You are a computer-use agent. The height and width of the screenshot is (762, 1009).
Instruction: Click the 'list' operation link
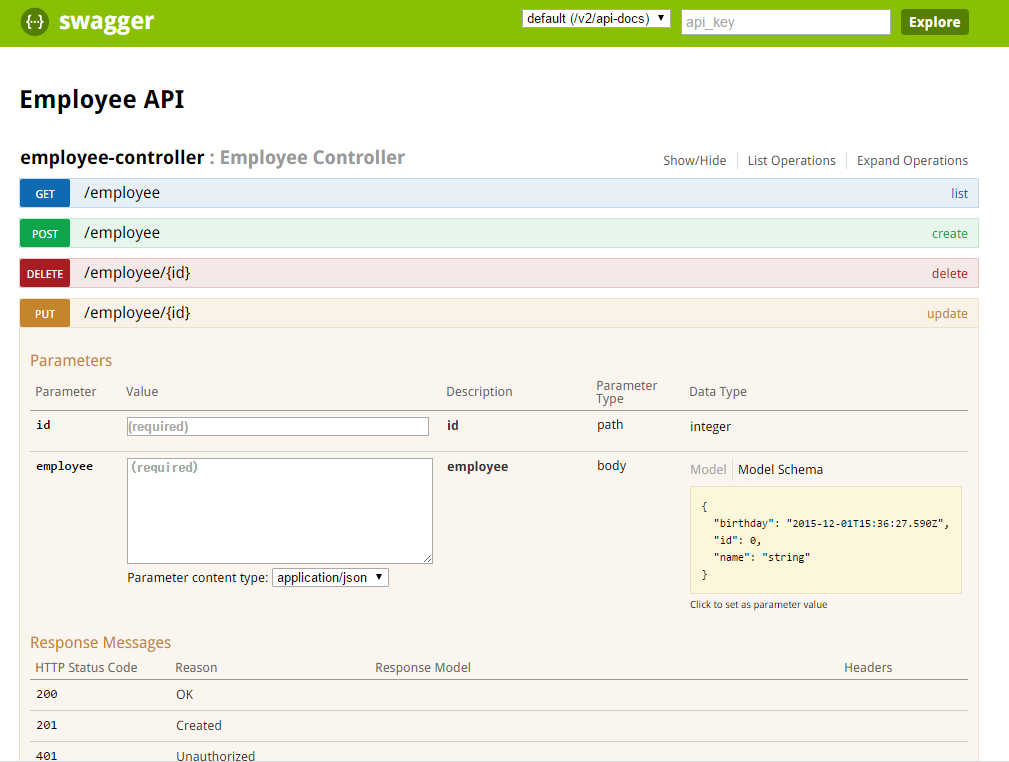959,194
